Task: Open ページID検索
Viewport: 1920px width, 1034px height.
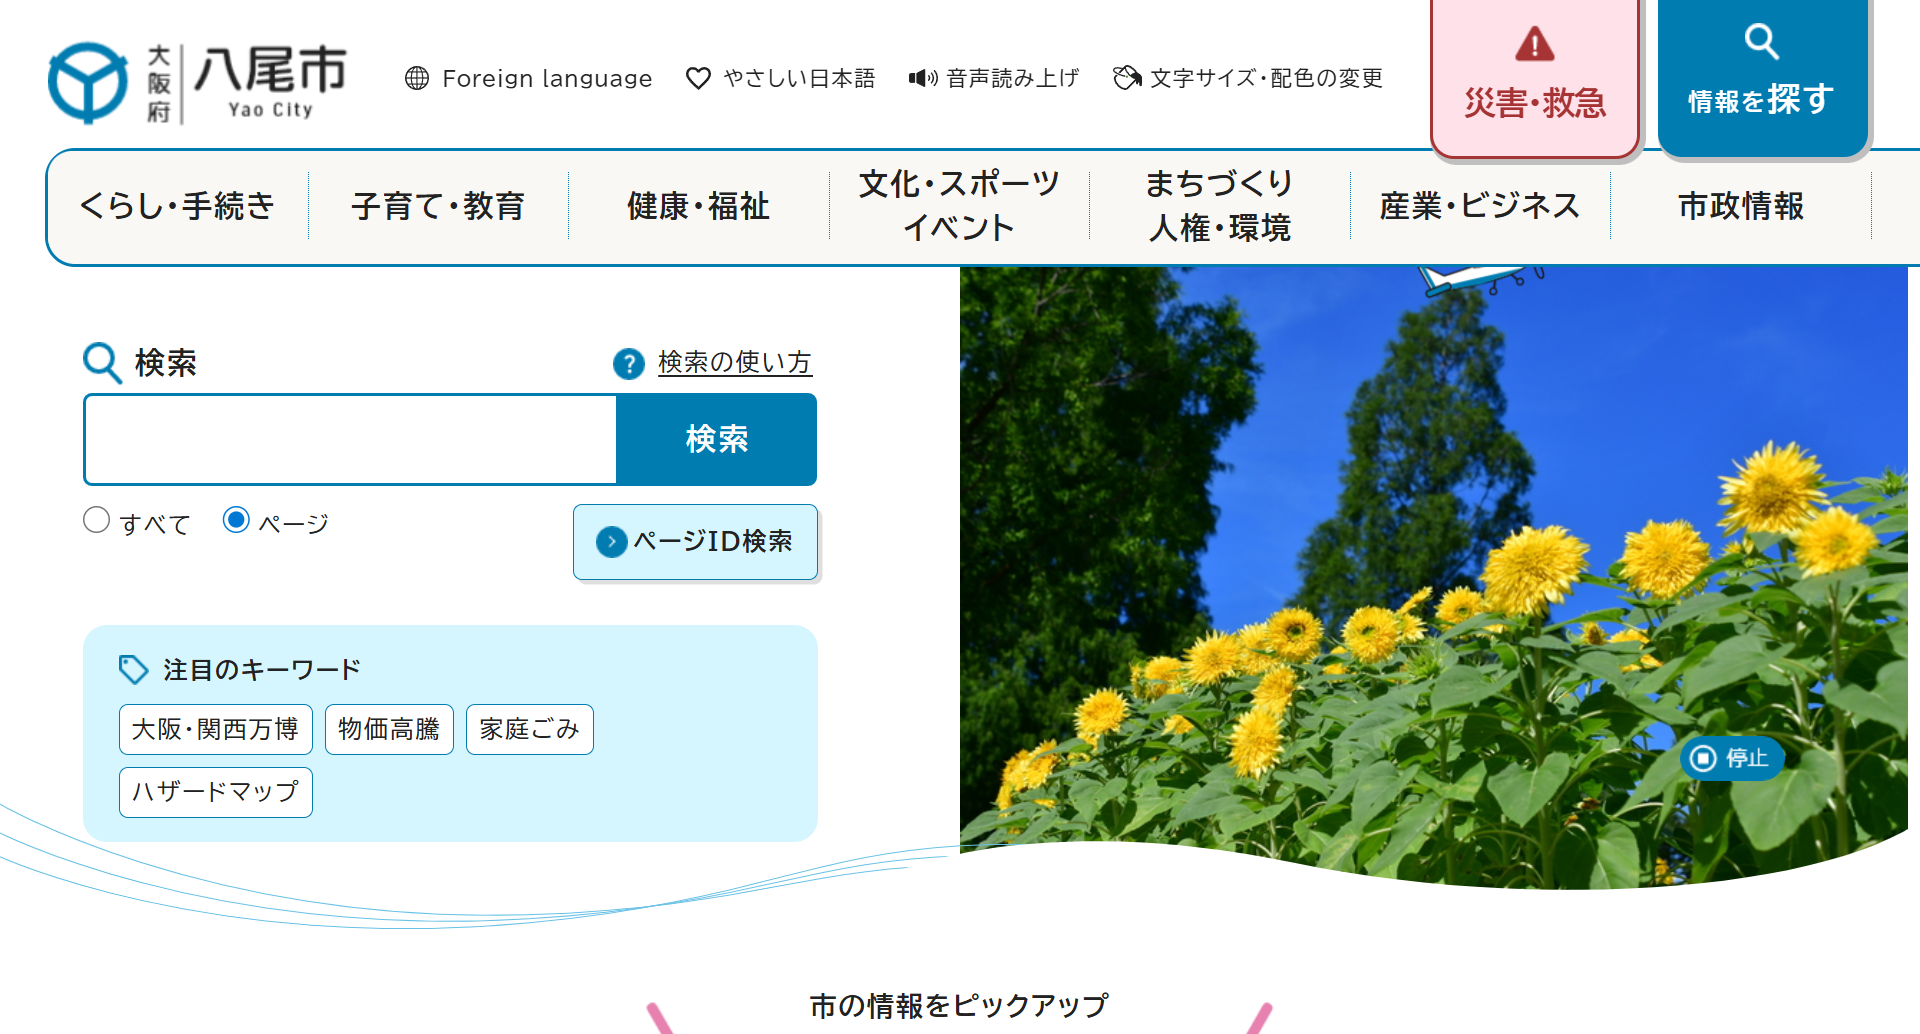Action: (x=696, y=542)
